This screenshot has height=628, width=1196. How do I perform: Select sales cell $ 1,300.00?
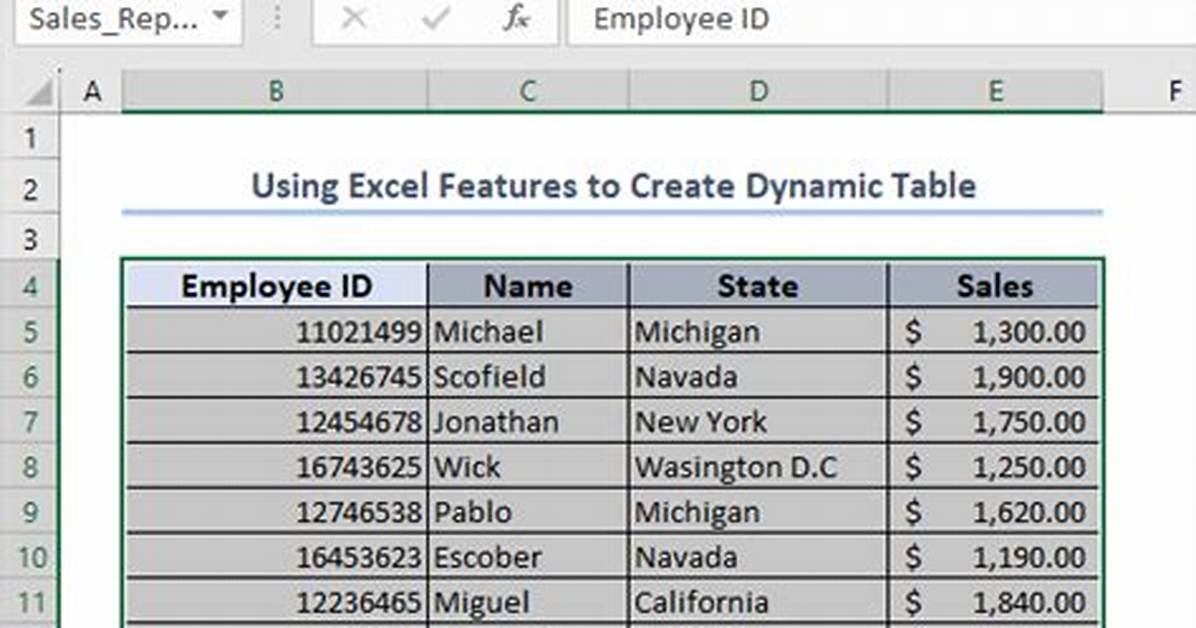(994, 332)
